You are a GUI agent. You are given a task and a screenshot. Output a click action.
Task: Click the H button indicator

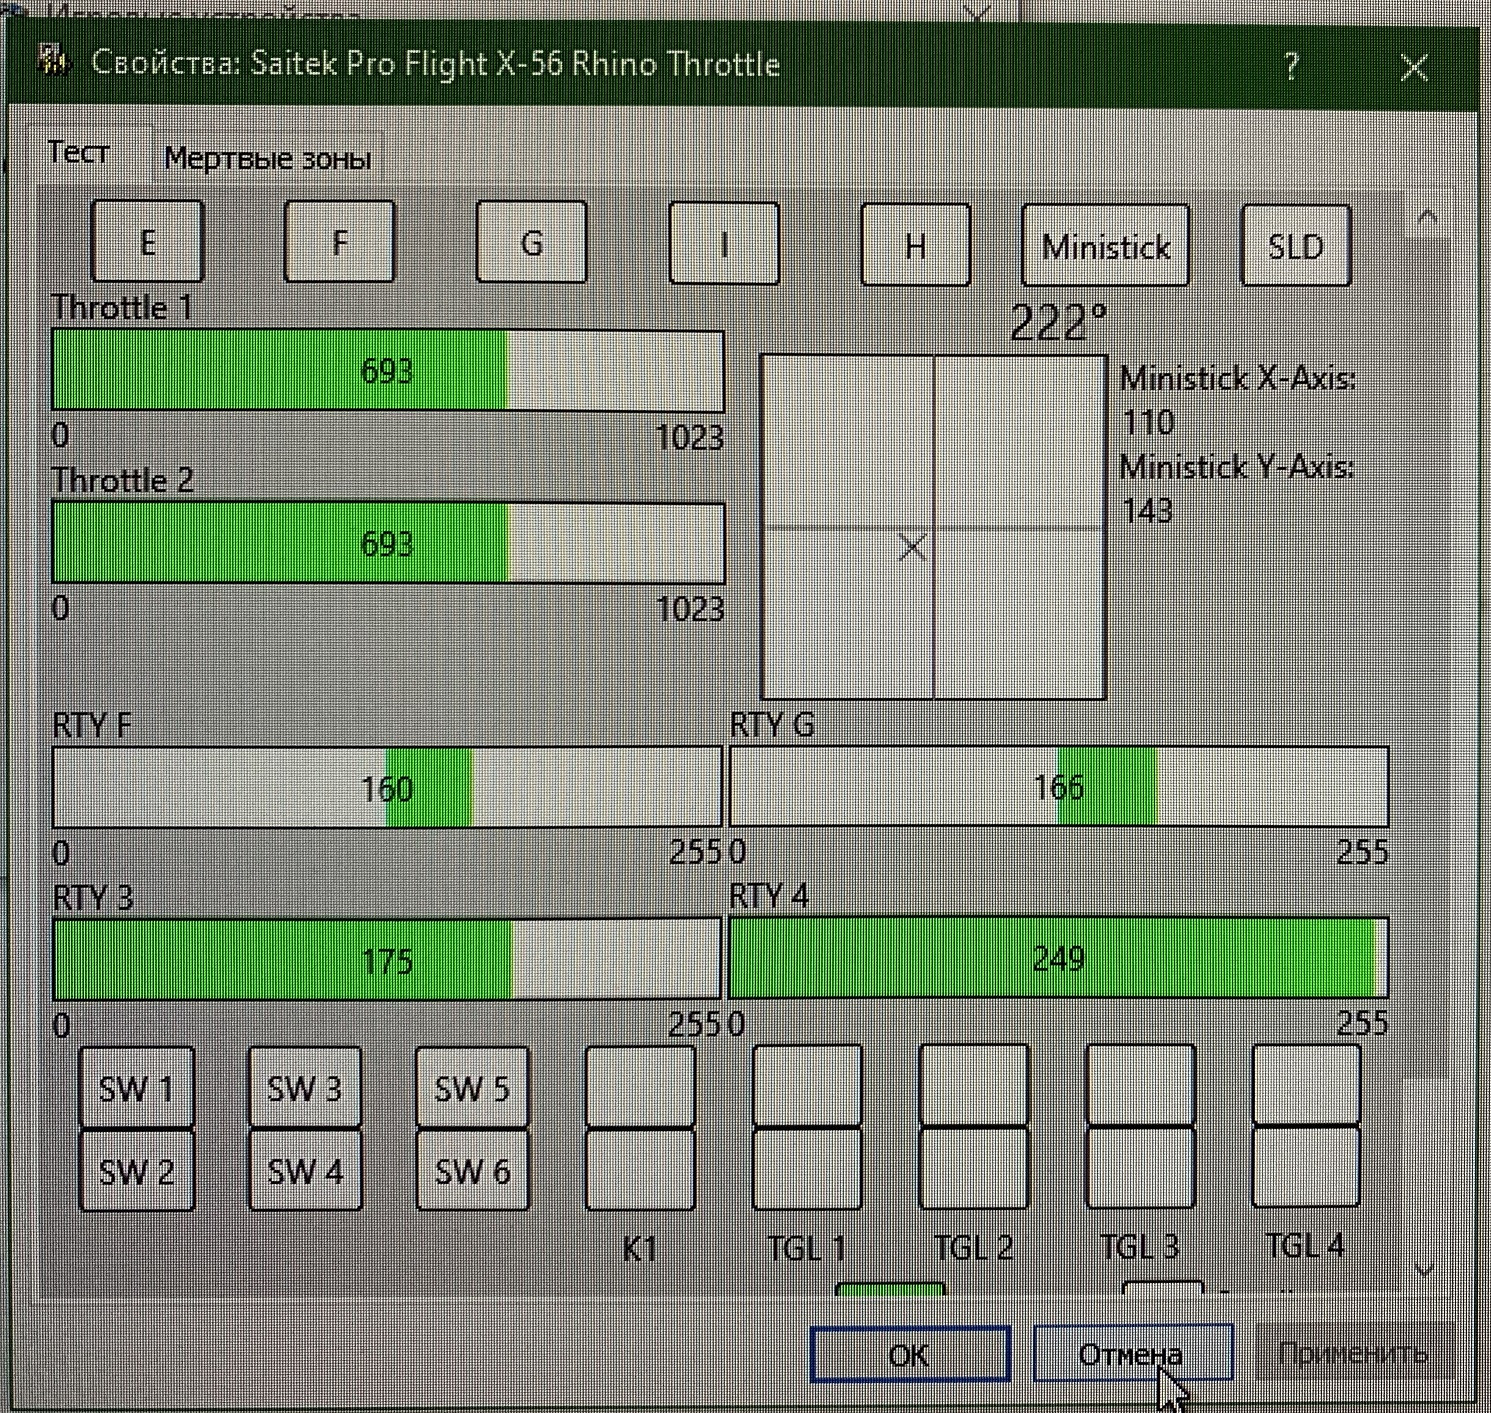coord(915,245)
